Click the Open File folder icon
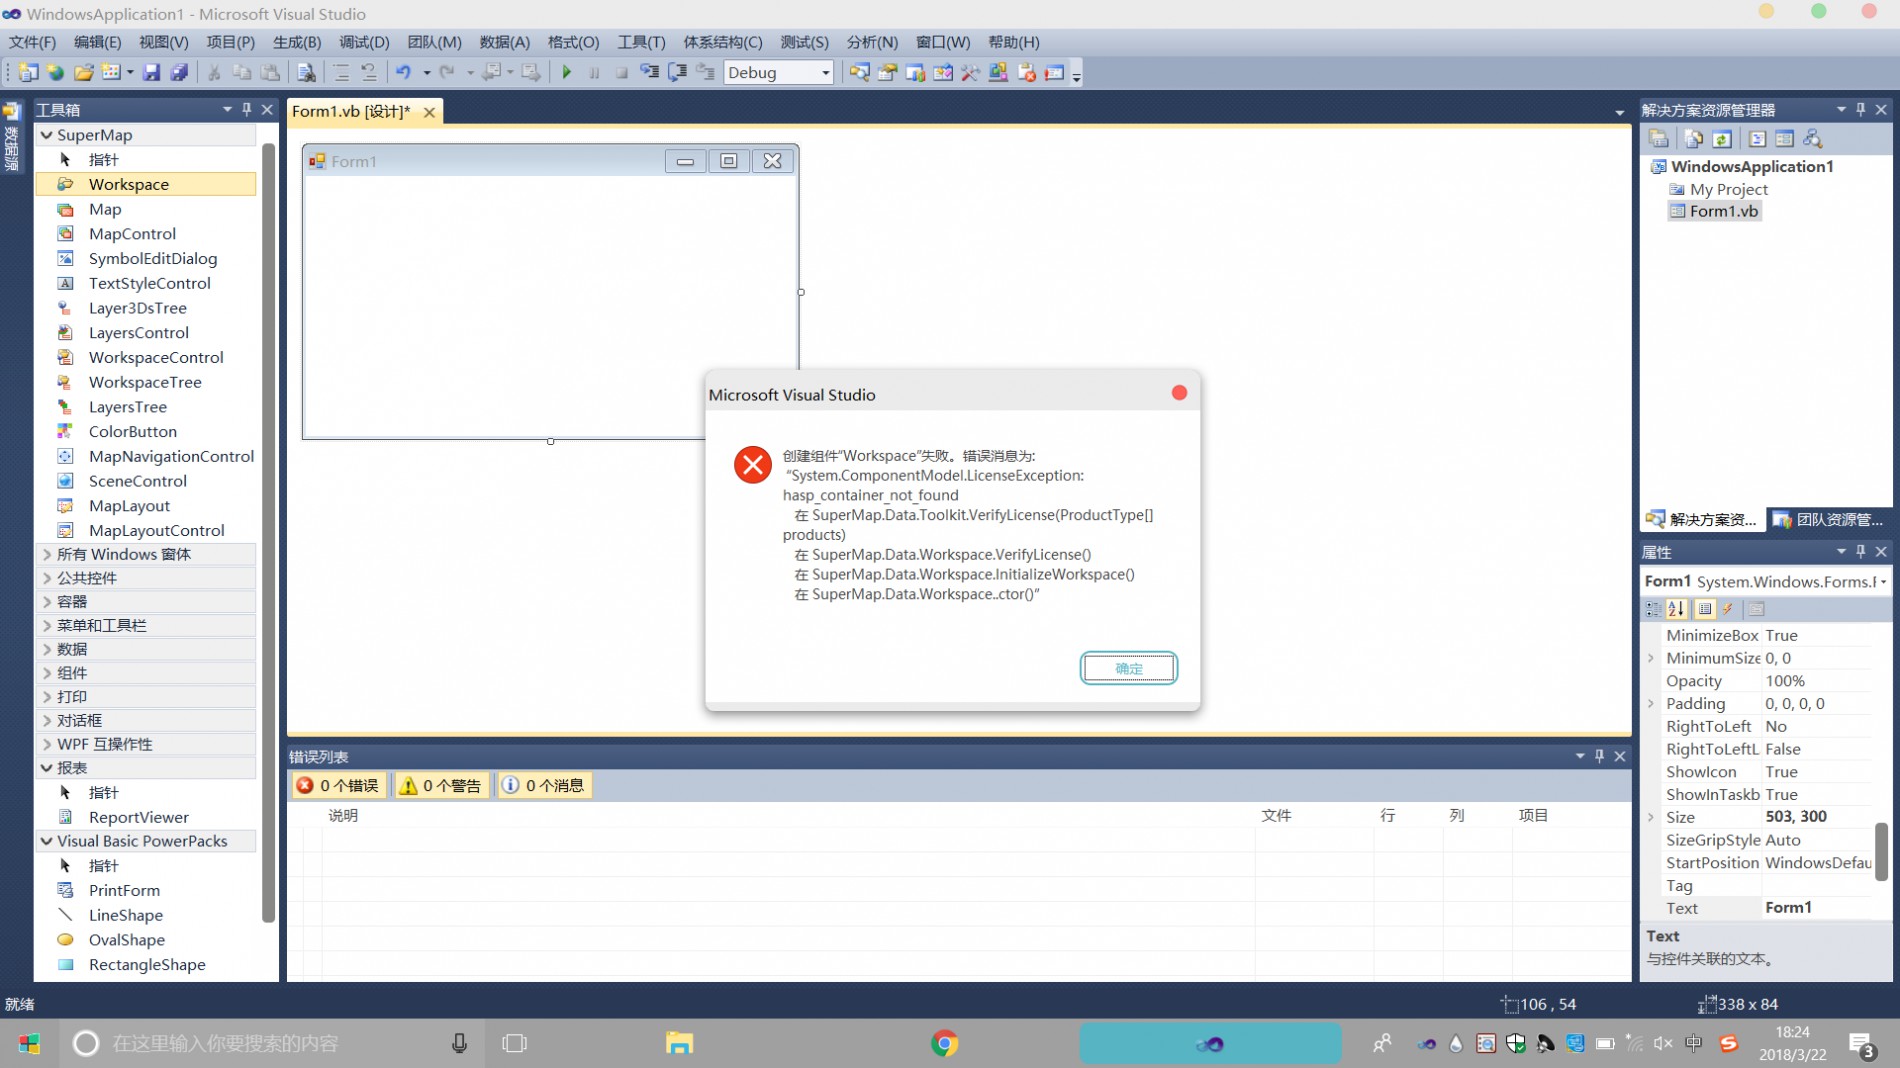Image resolution: width=1900 pixels, height=1068 pixels. click(84, 72)
